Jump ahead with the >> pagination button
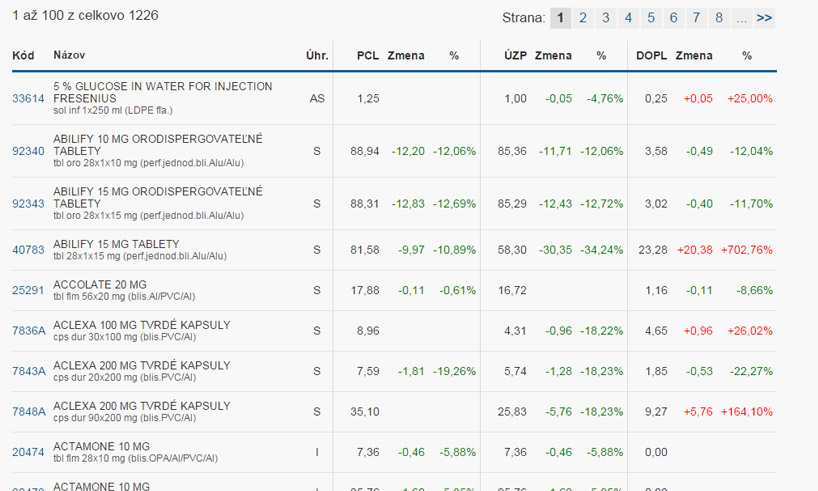The height and width of the screenshot is (491, 818). [764, 18]
